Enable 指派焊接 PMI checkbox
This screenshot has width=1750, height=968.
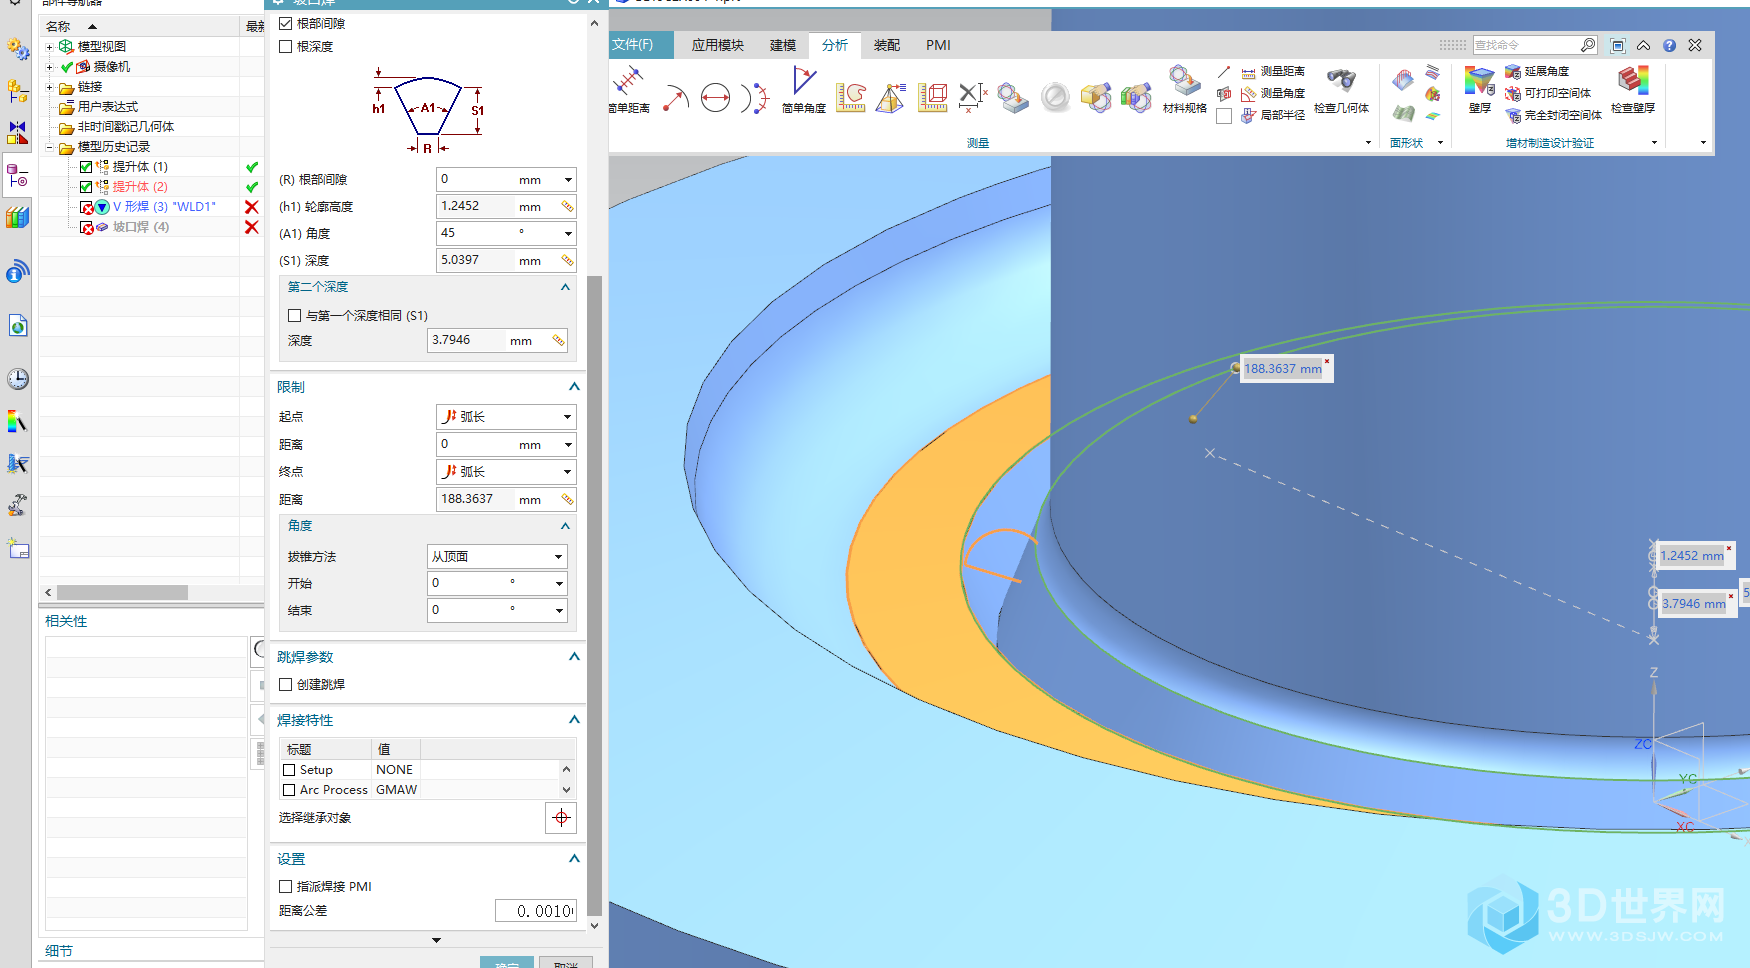[286, 887]
